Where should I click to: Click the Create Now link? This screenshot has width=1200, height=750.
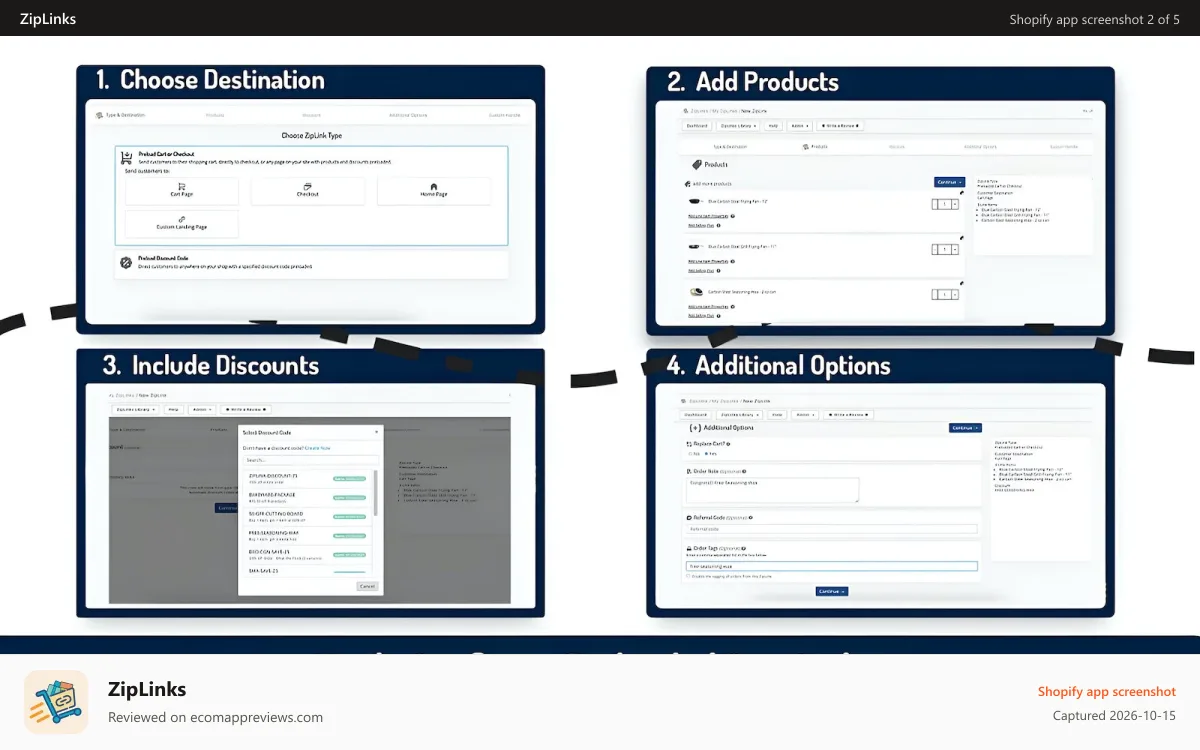pyautogui.click(x=318, y=448)
